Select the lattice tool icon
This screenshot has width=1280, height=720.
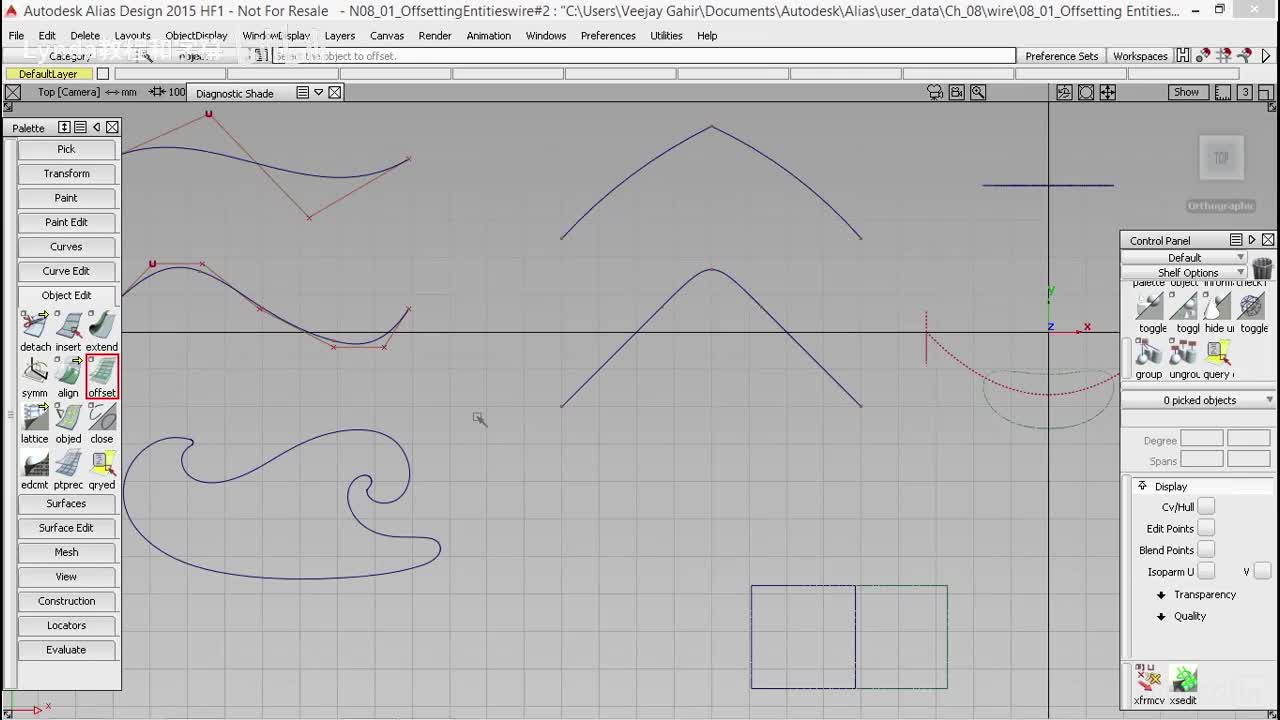[35, 417]
